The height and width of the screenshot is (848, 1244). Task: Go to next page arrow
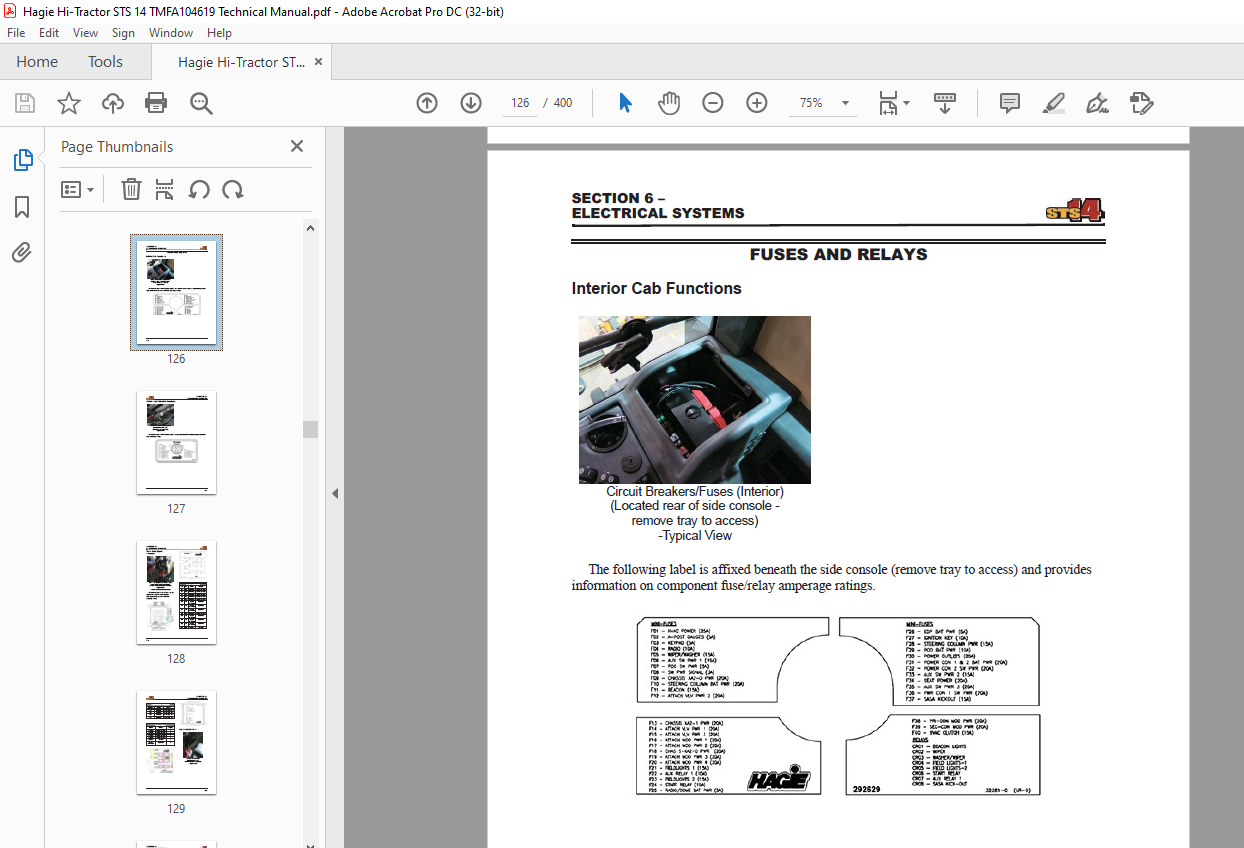tap(471, 103)
